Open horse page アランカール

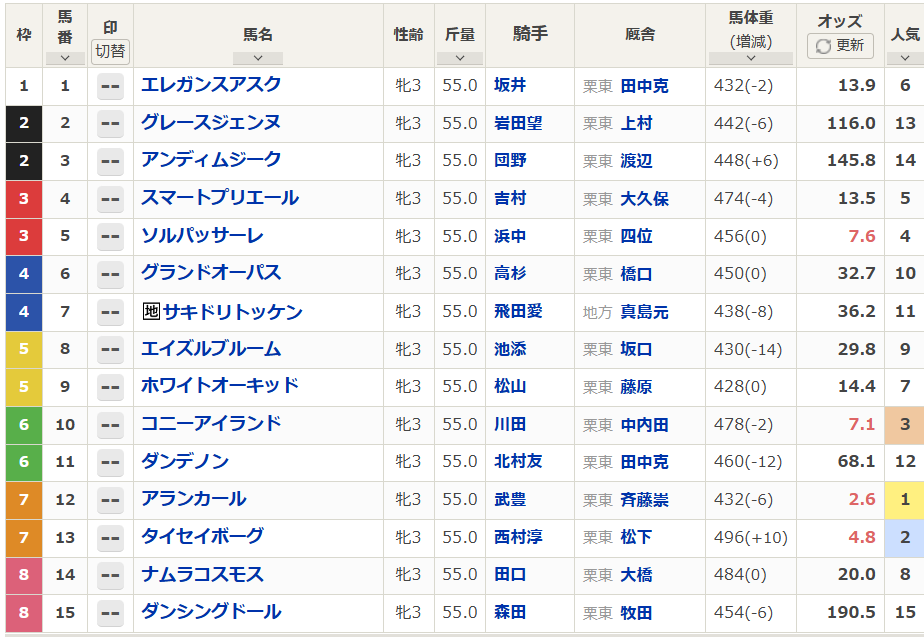tap(193, 499)
